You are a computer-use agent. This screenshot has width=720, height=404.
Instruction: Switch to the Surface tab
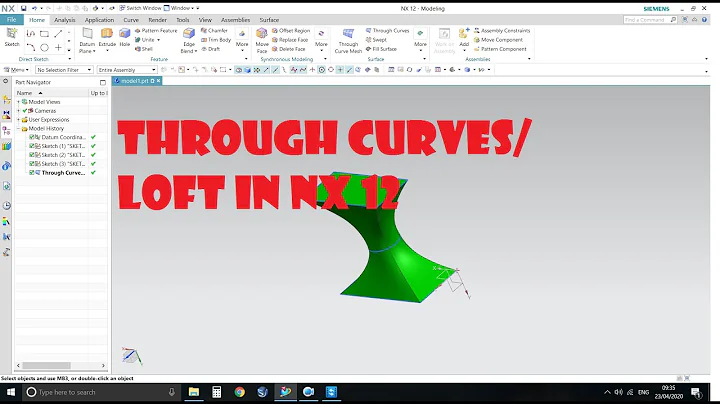[x=269, y=20]
